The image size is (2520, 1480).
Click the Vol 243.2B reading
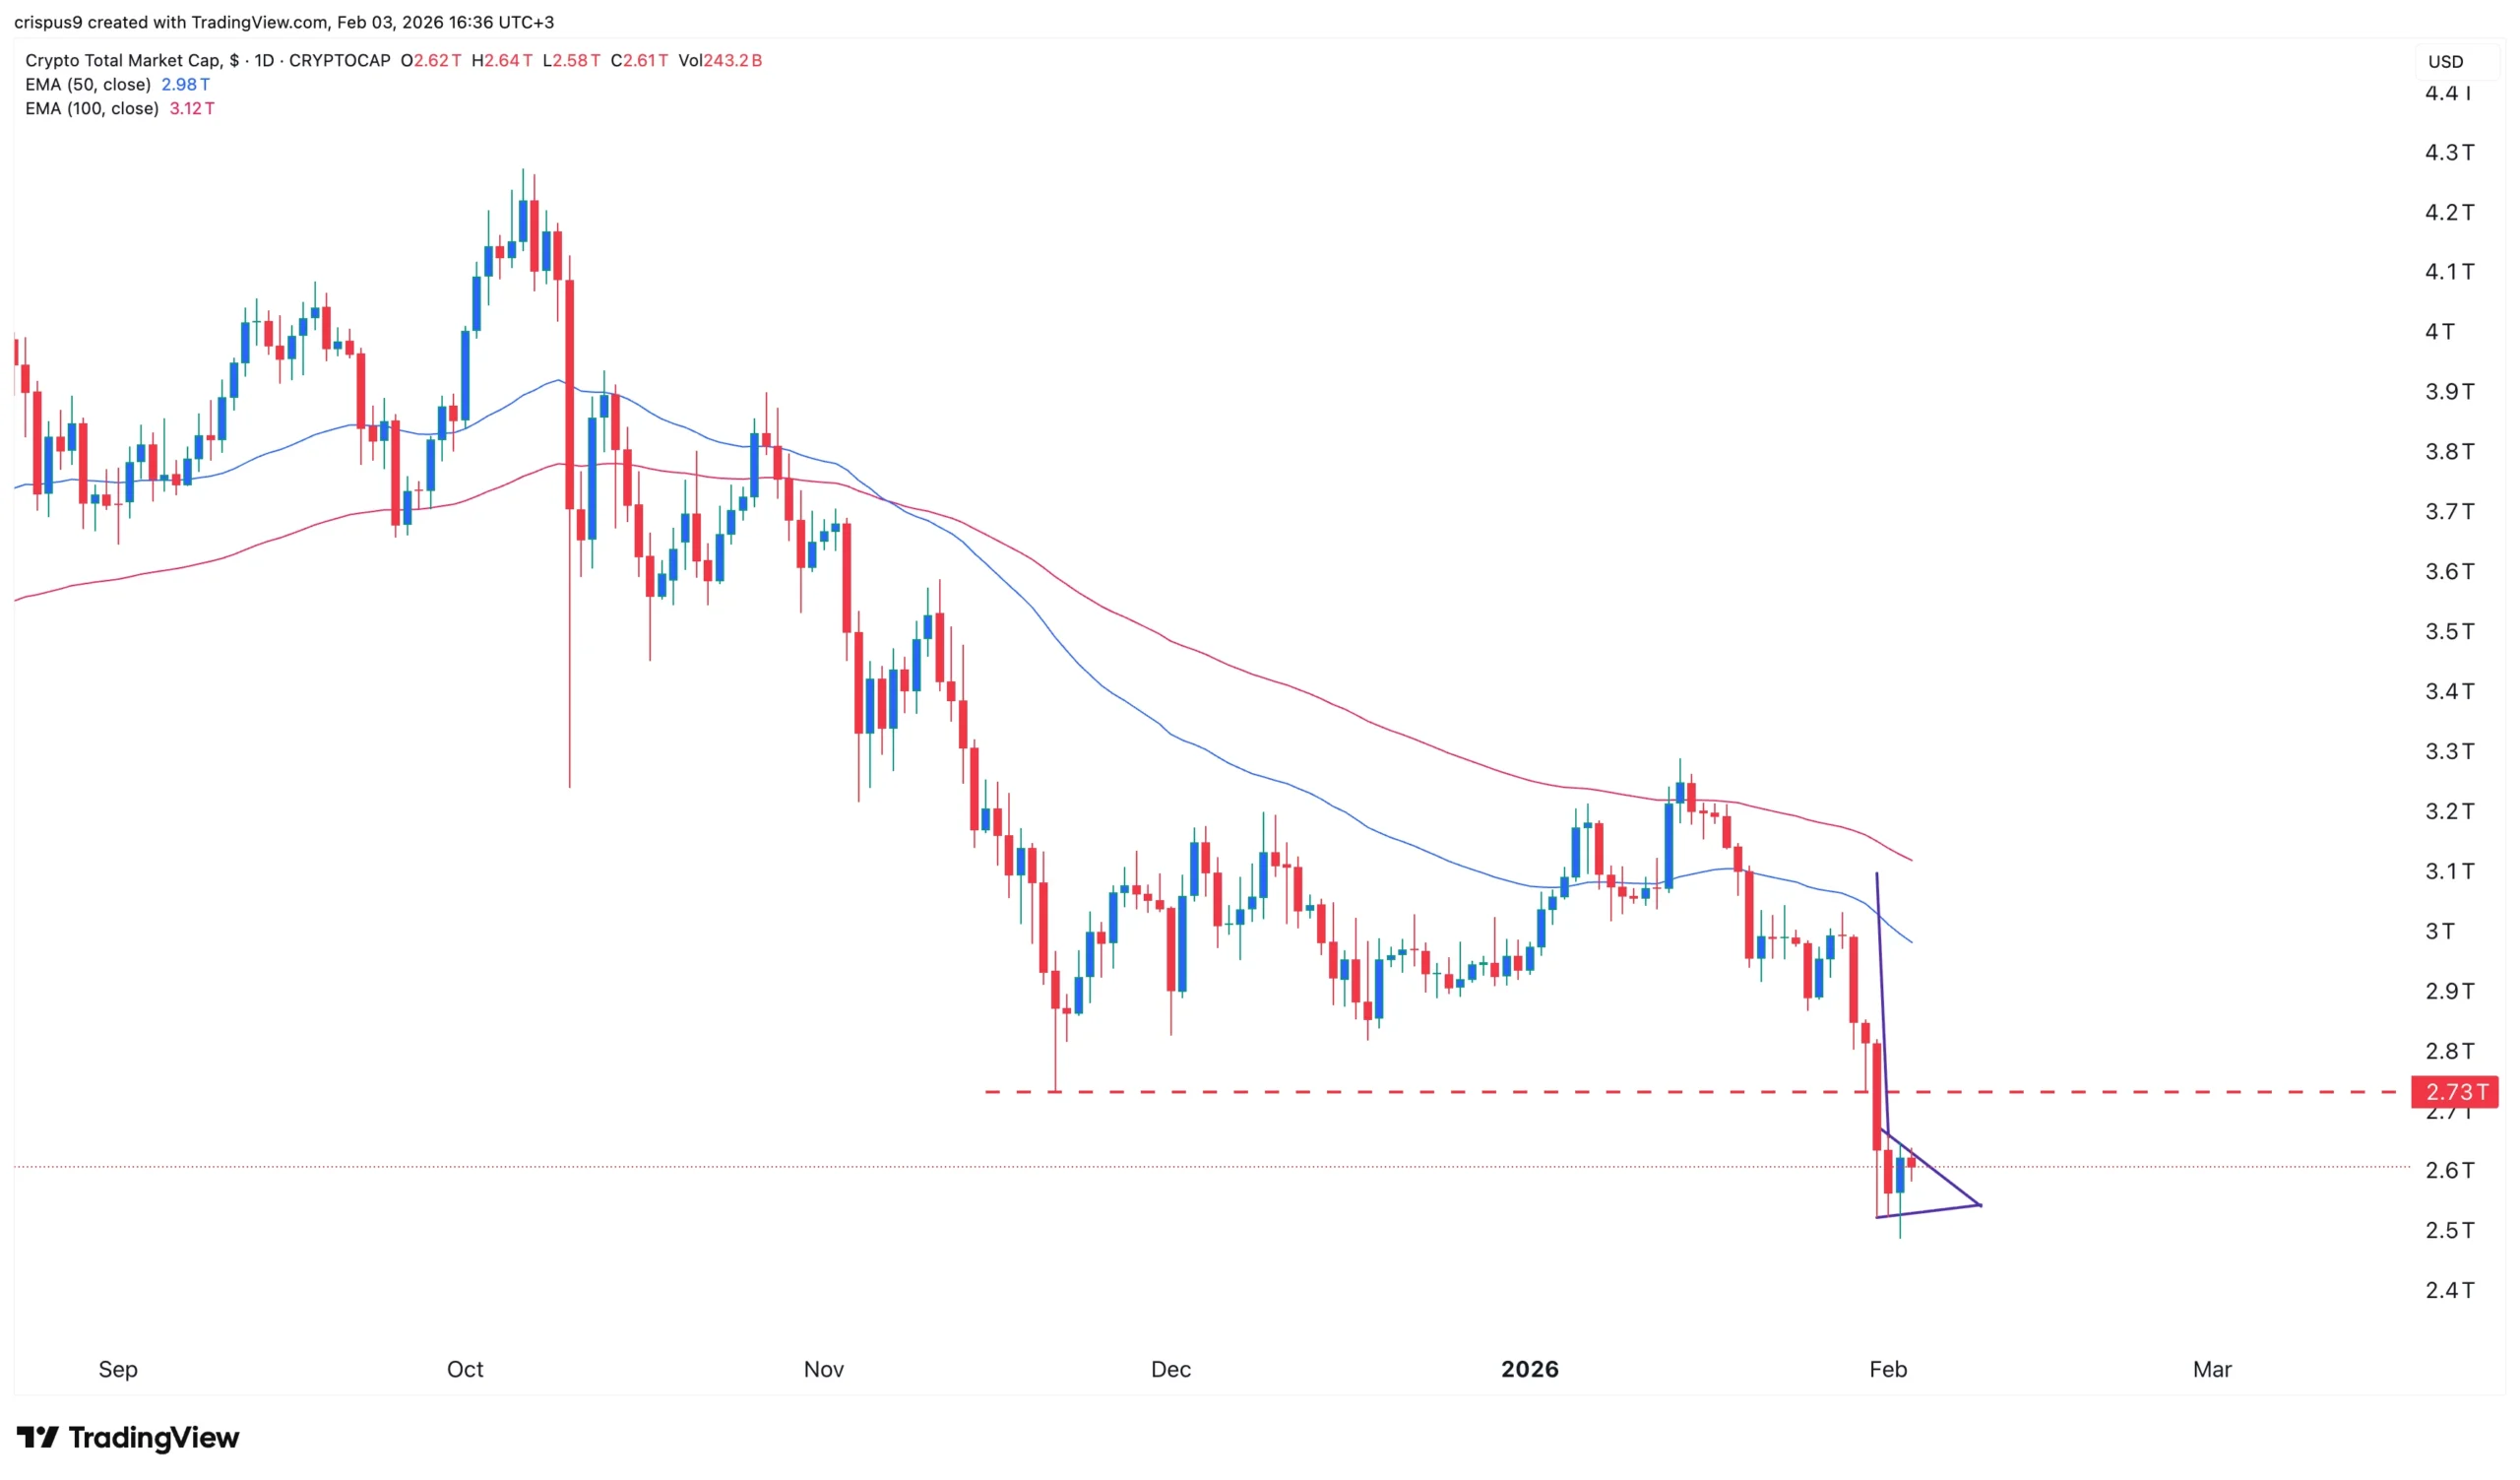(x=720, y=61)
